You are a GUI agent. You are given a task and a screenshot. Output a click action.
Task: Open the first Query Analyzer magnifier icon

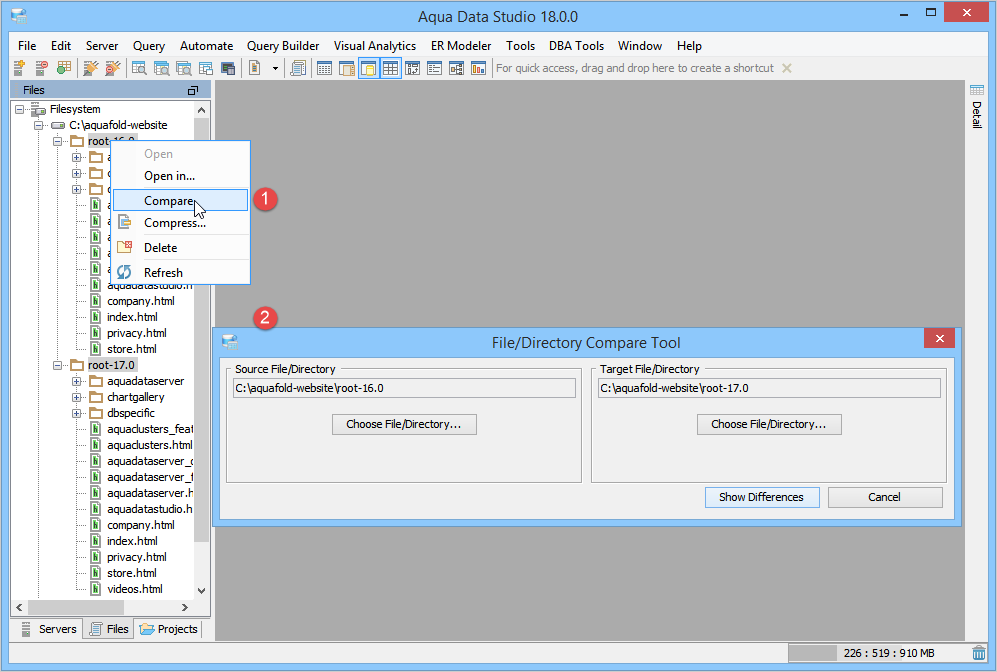point(139,68)
